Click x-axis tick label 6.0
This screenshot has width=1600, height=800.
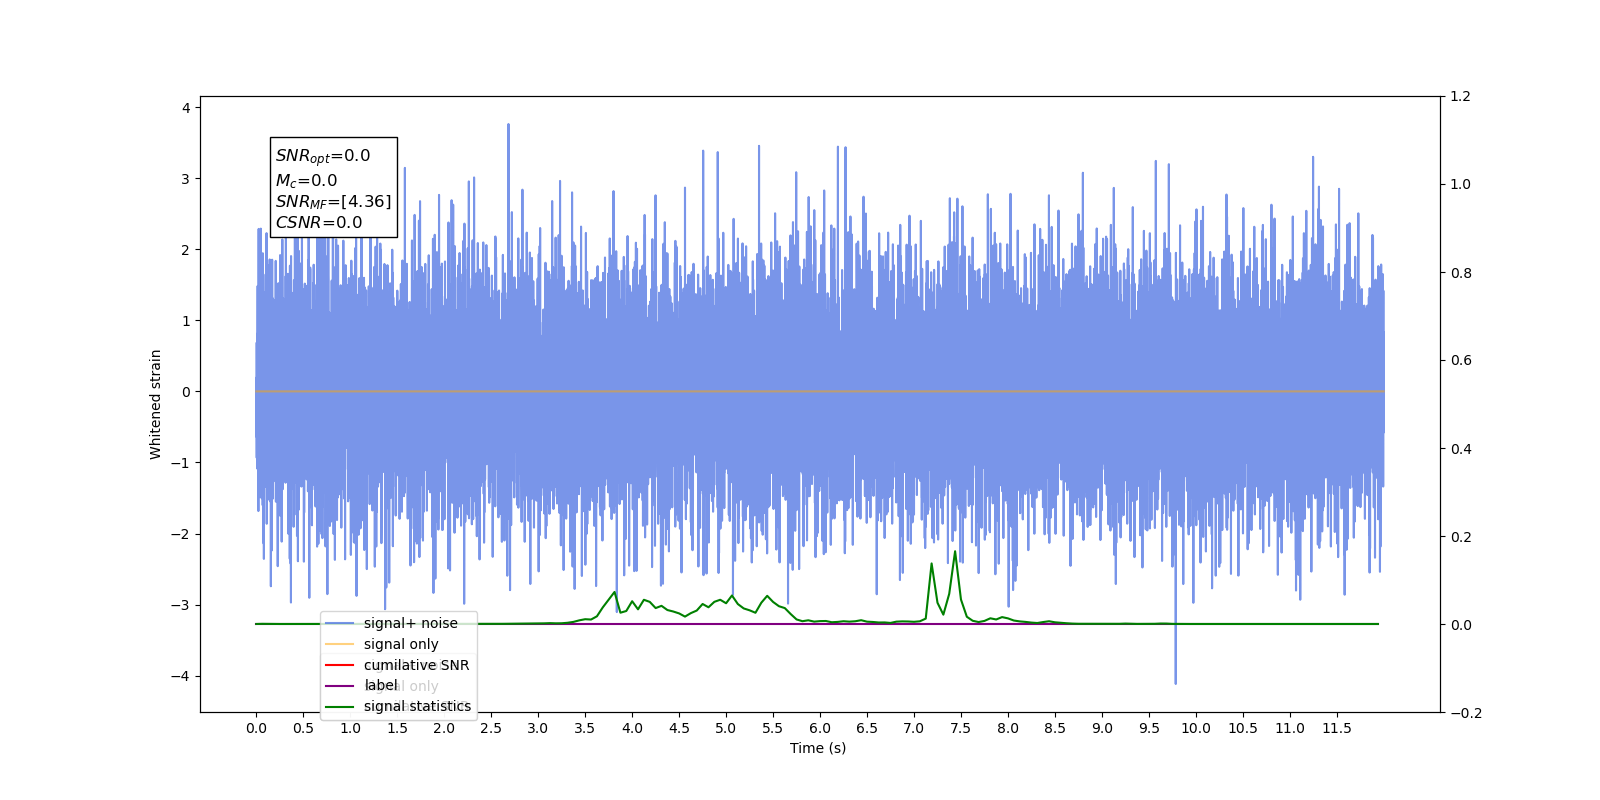(x=820, y=728)
